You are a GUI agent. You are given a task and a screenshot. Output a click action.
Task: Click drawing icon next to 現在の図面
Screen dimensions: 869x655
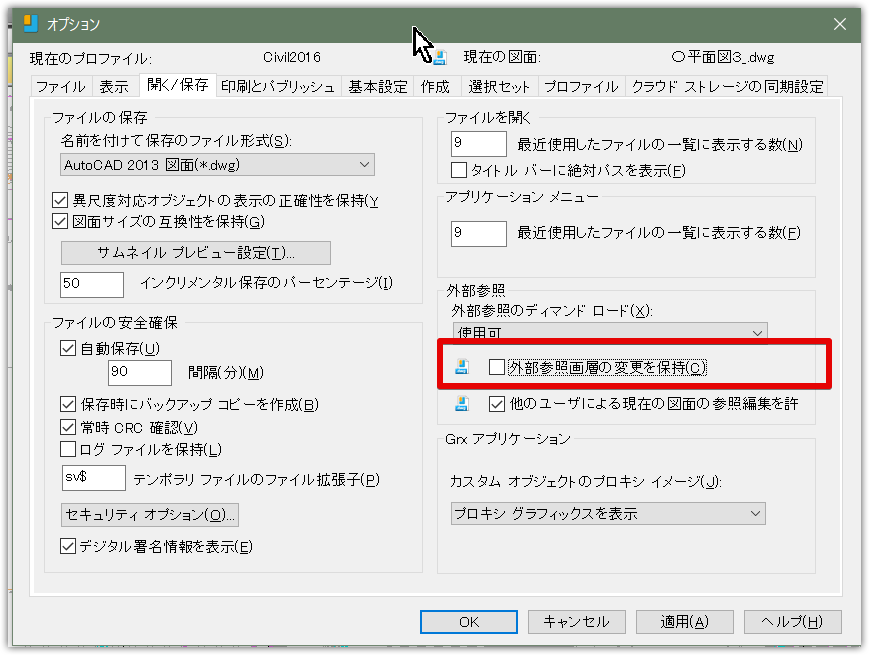(441, 57)
